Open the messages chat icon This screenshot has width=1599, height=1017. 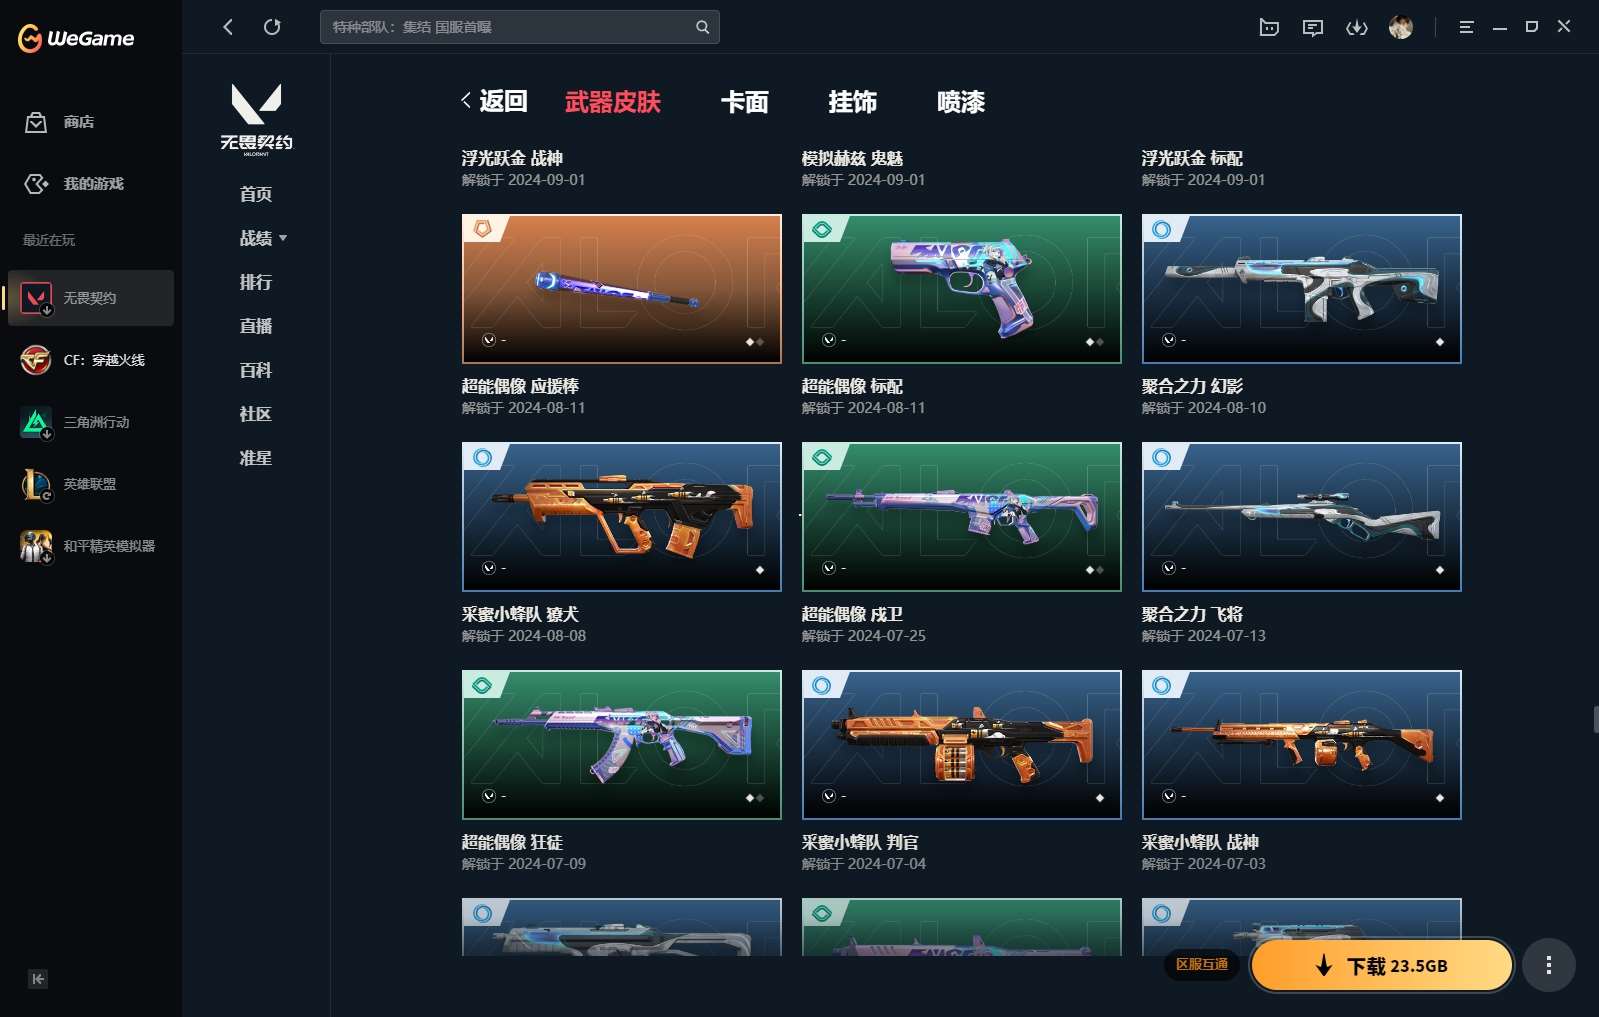pyautogui.click(x=1312, y=28)
